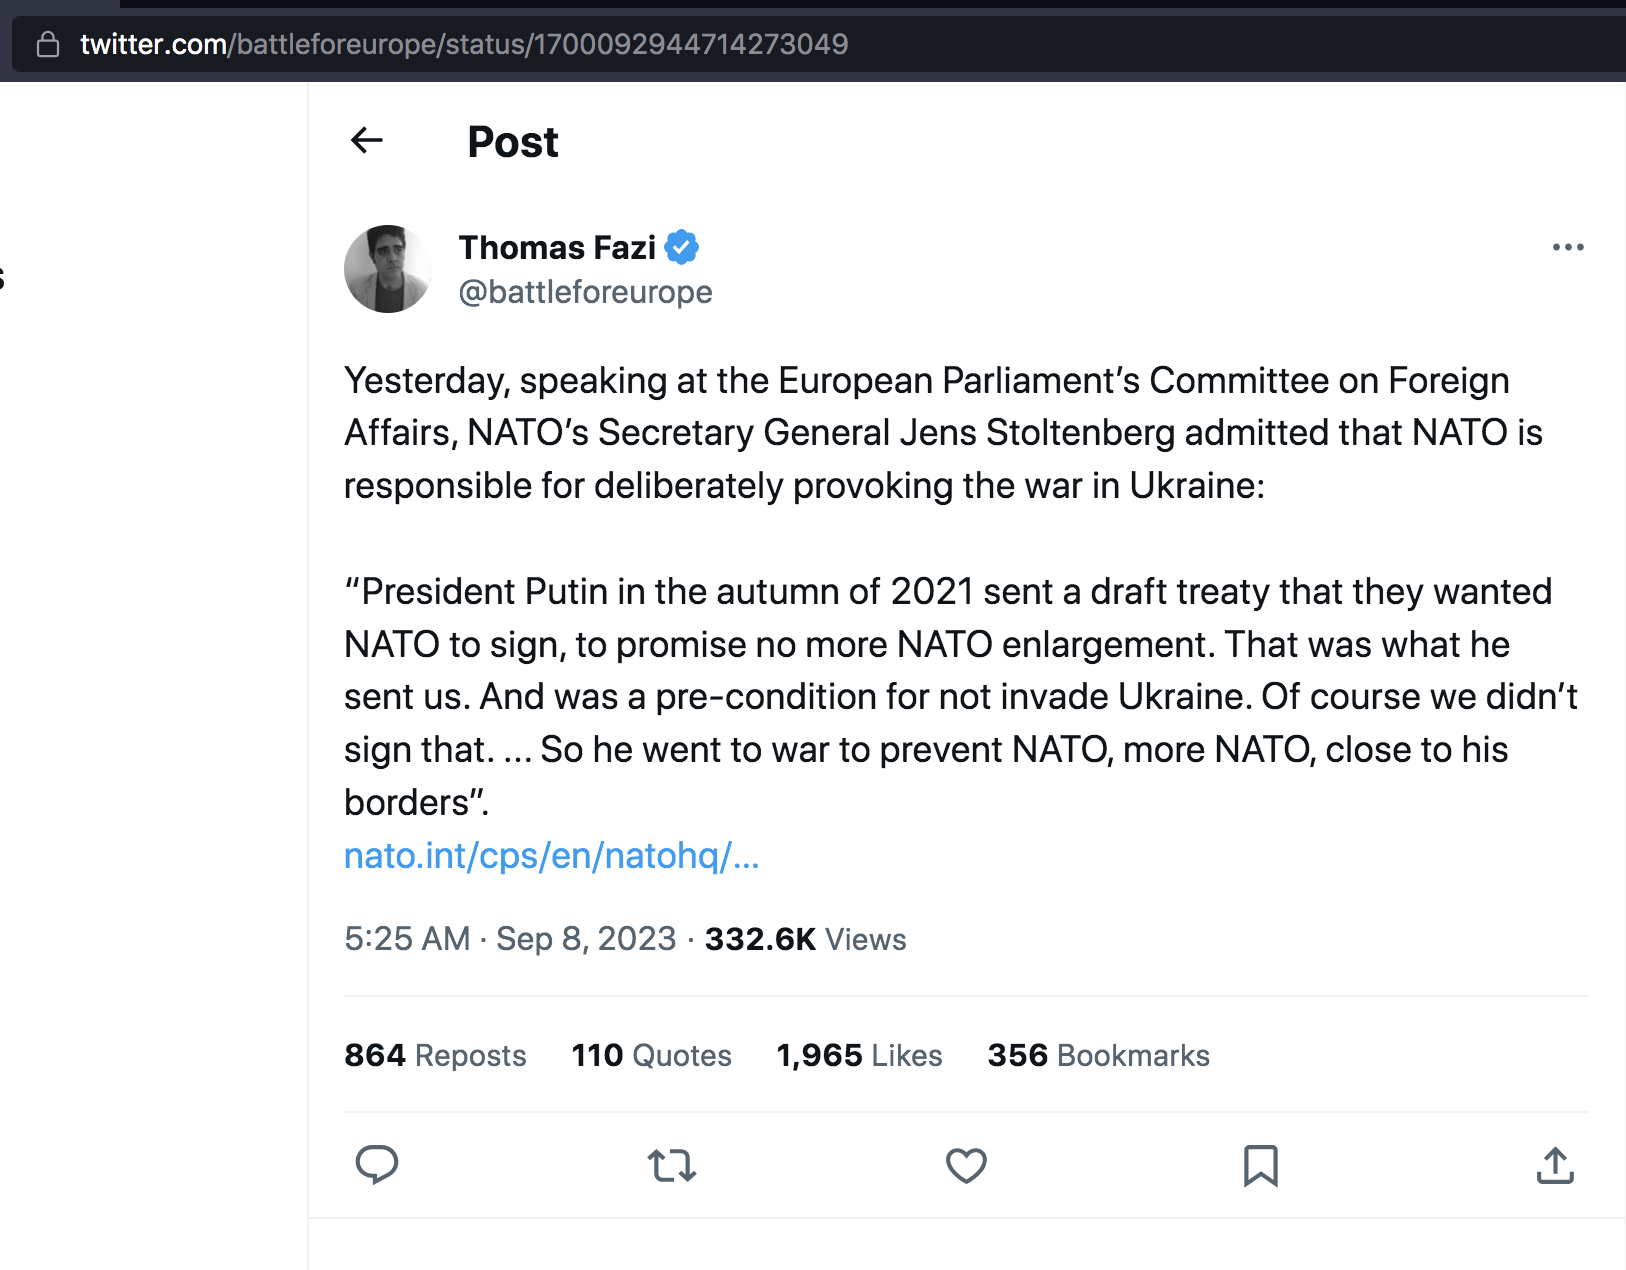
Task: Click the 332.6K Views count
Action: 805,939
